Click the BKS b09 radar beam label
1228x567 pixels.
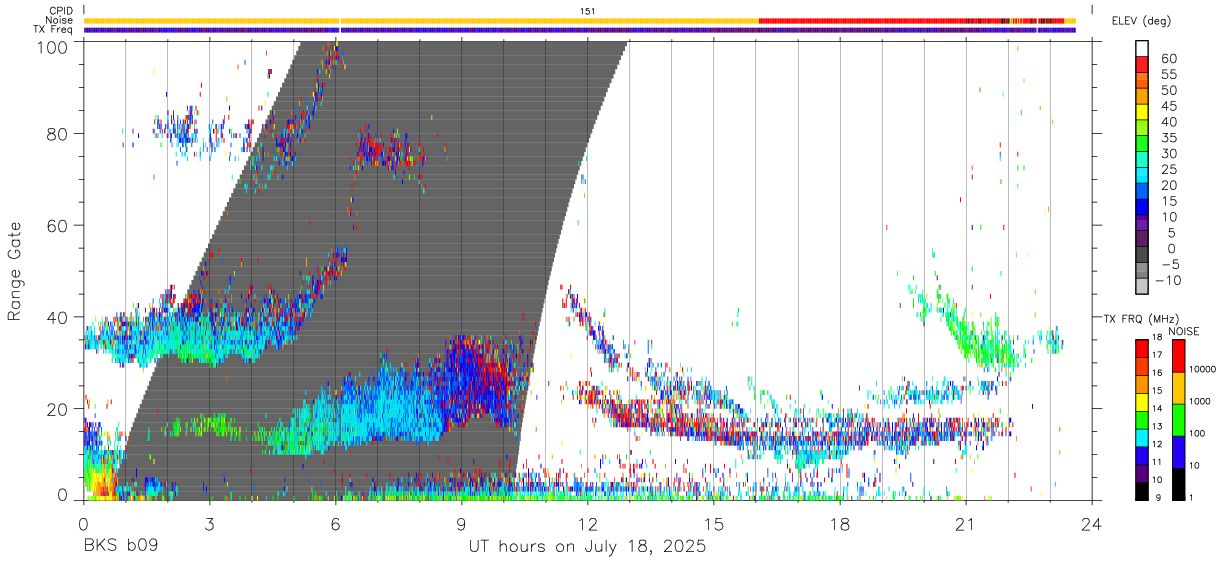coord(120,547)
